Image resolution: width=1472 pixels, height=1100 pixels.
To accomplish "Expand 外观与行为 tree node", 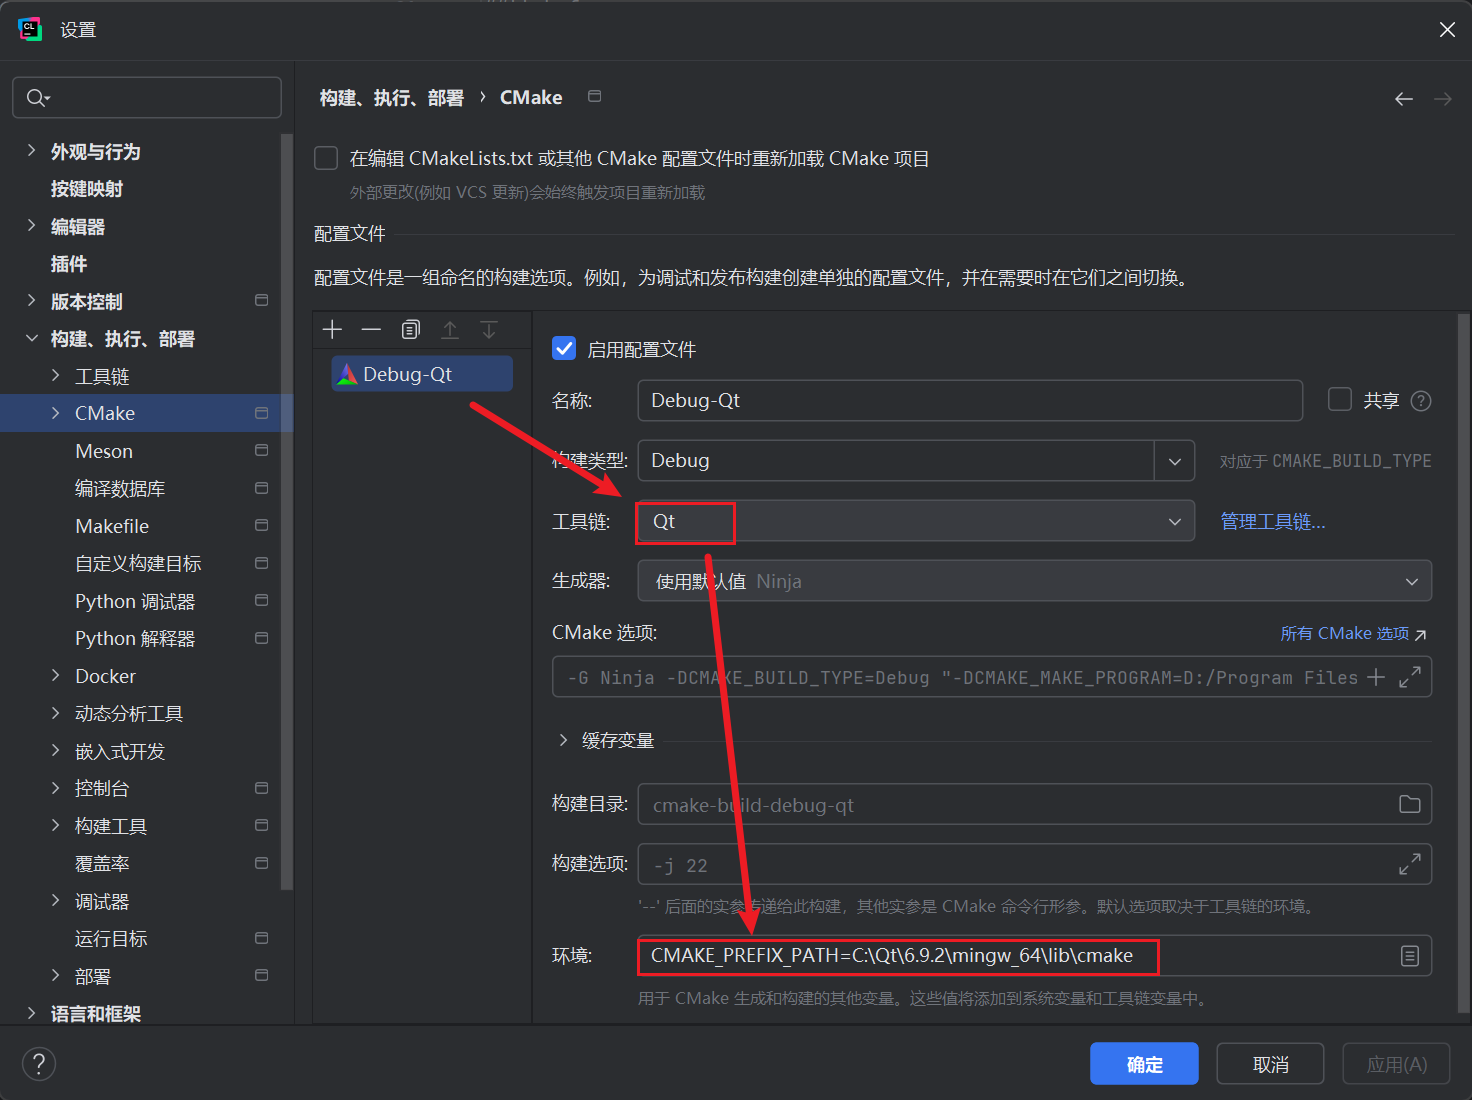I will (x=31, y=151).
